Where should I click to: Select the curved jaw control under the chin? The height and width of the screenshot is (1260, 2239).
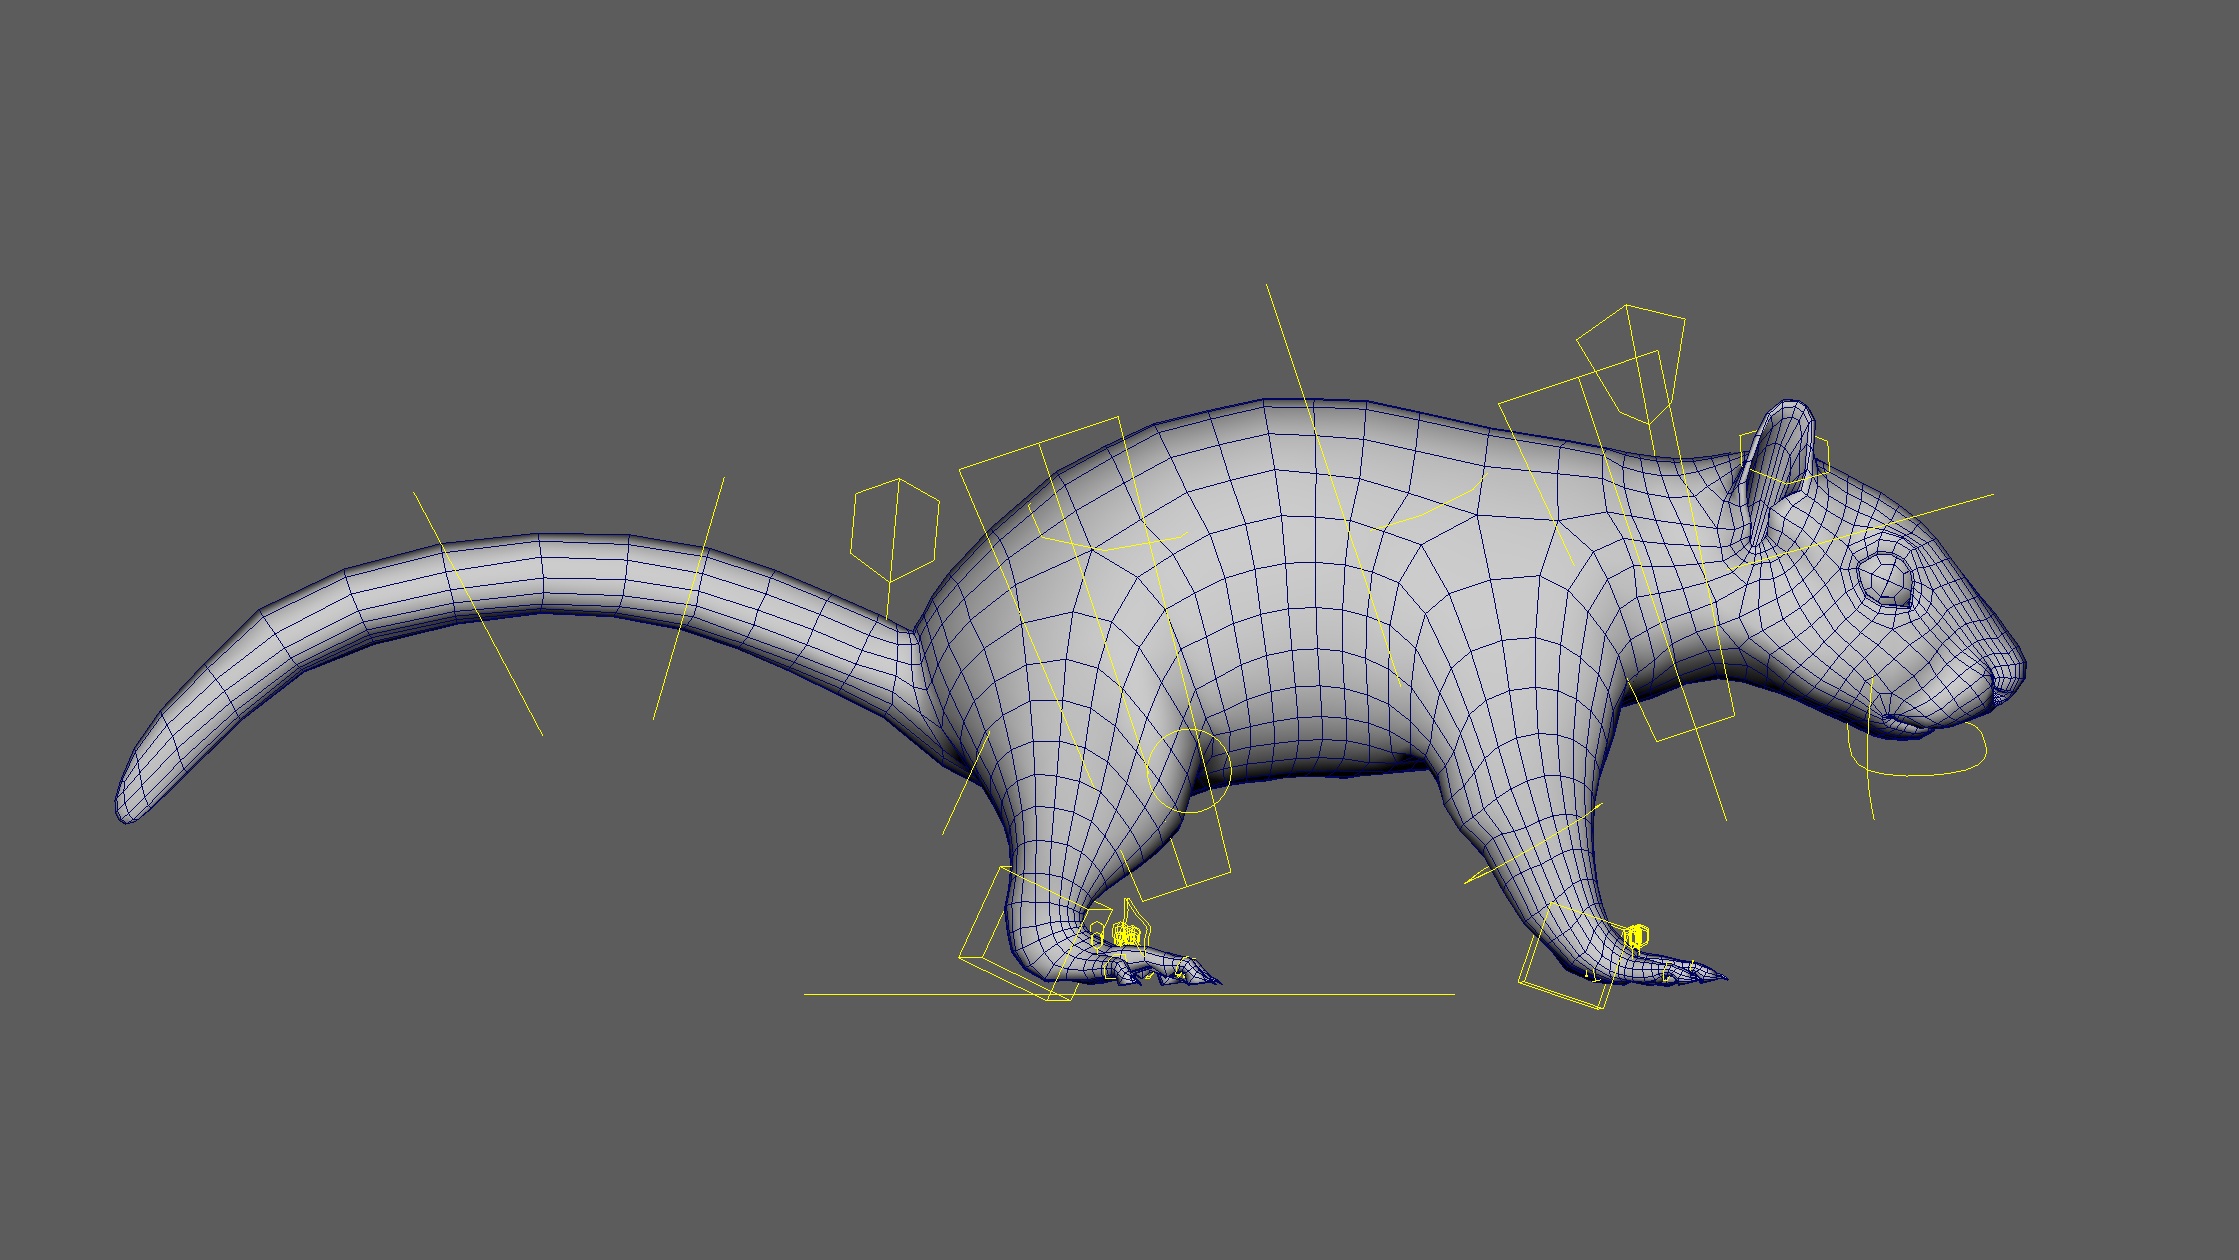(x=1916, y=751)
